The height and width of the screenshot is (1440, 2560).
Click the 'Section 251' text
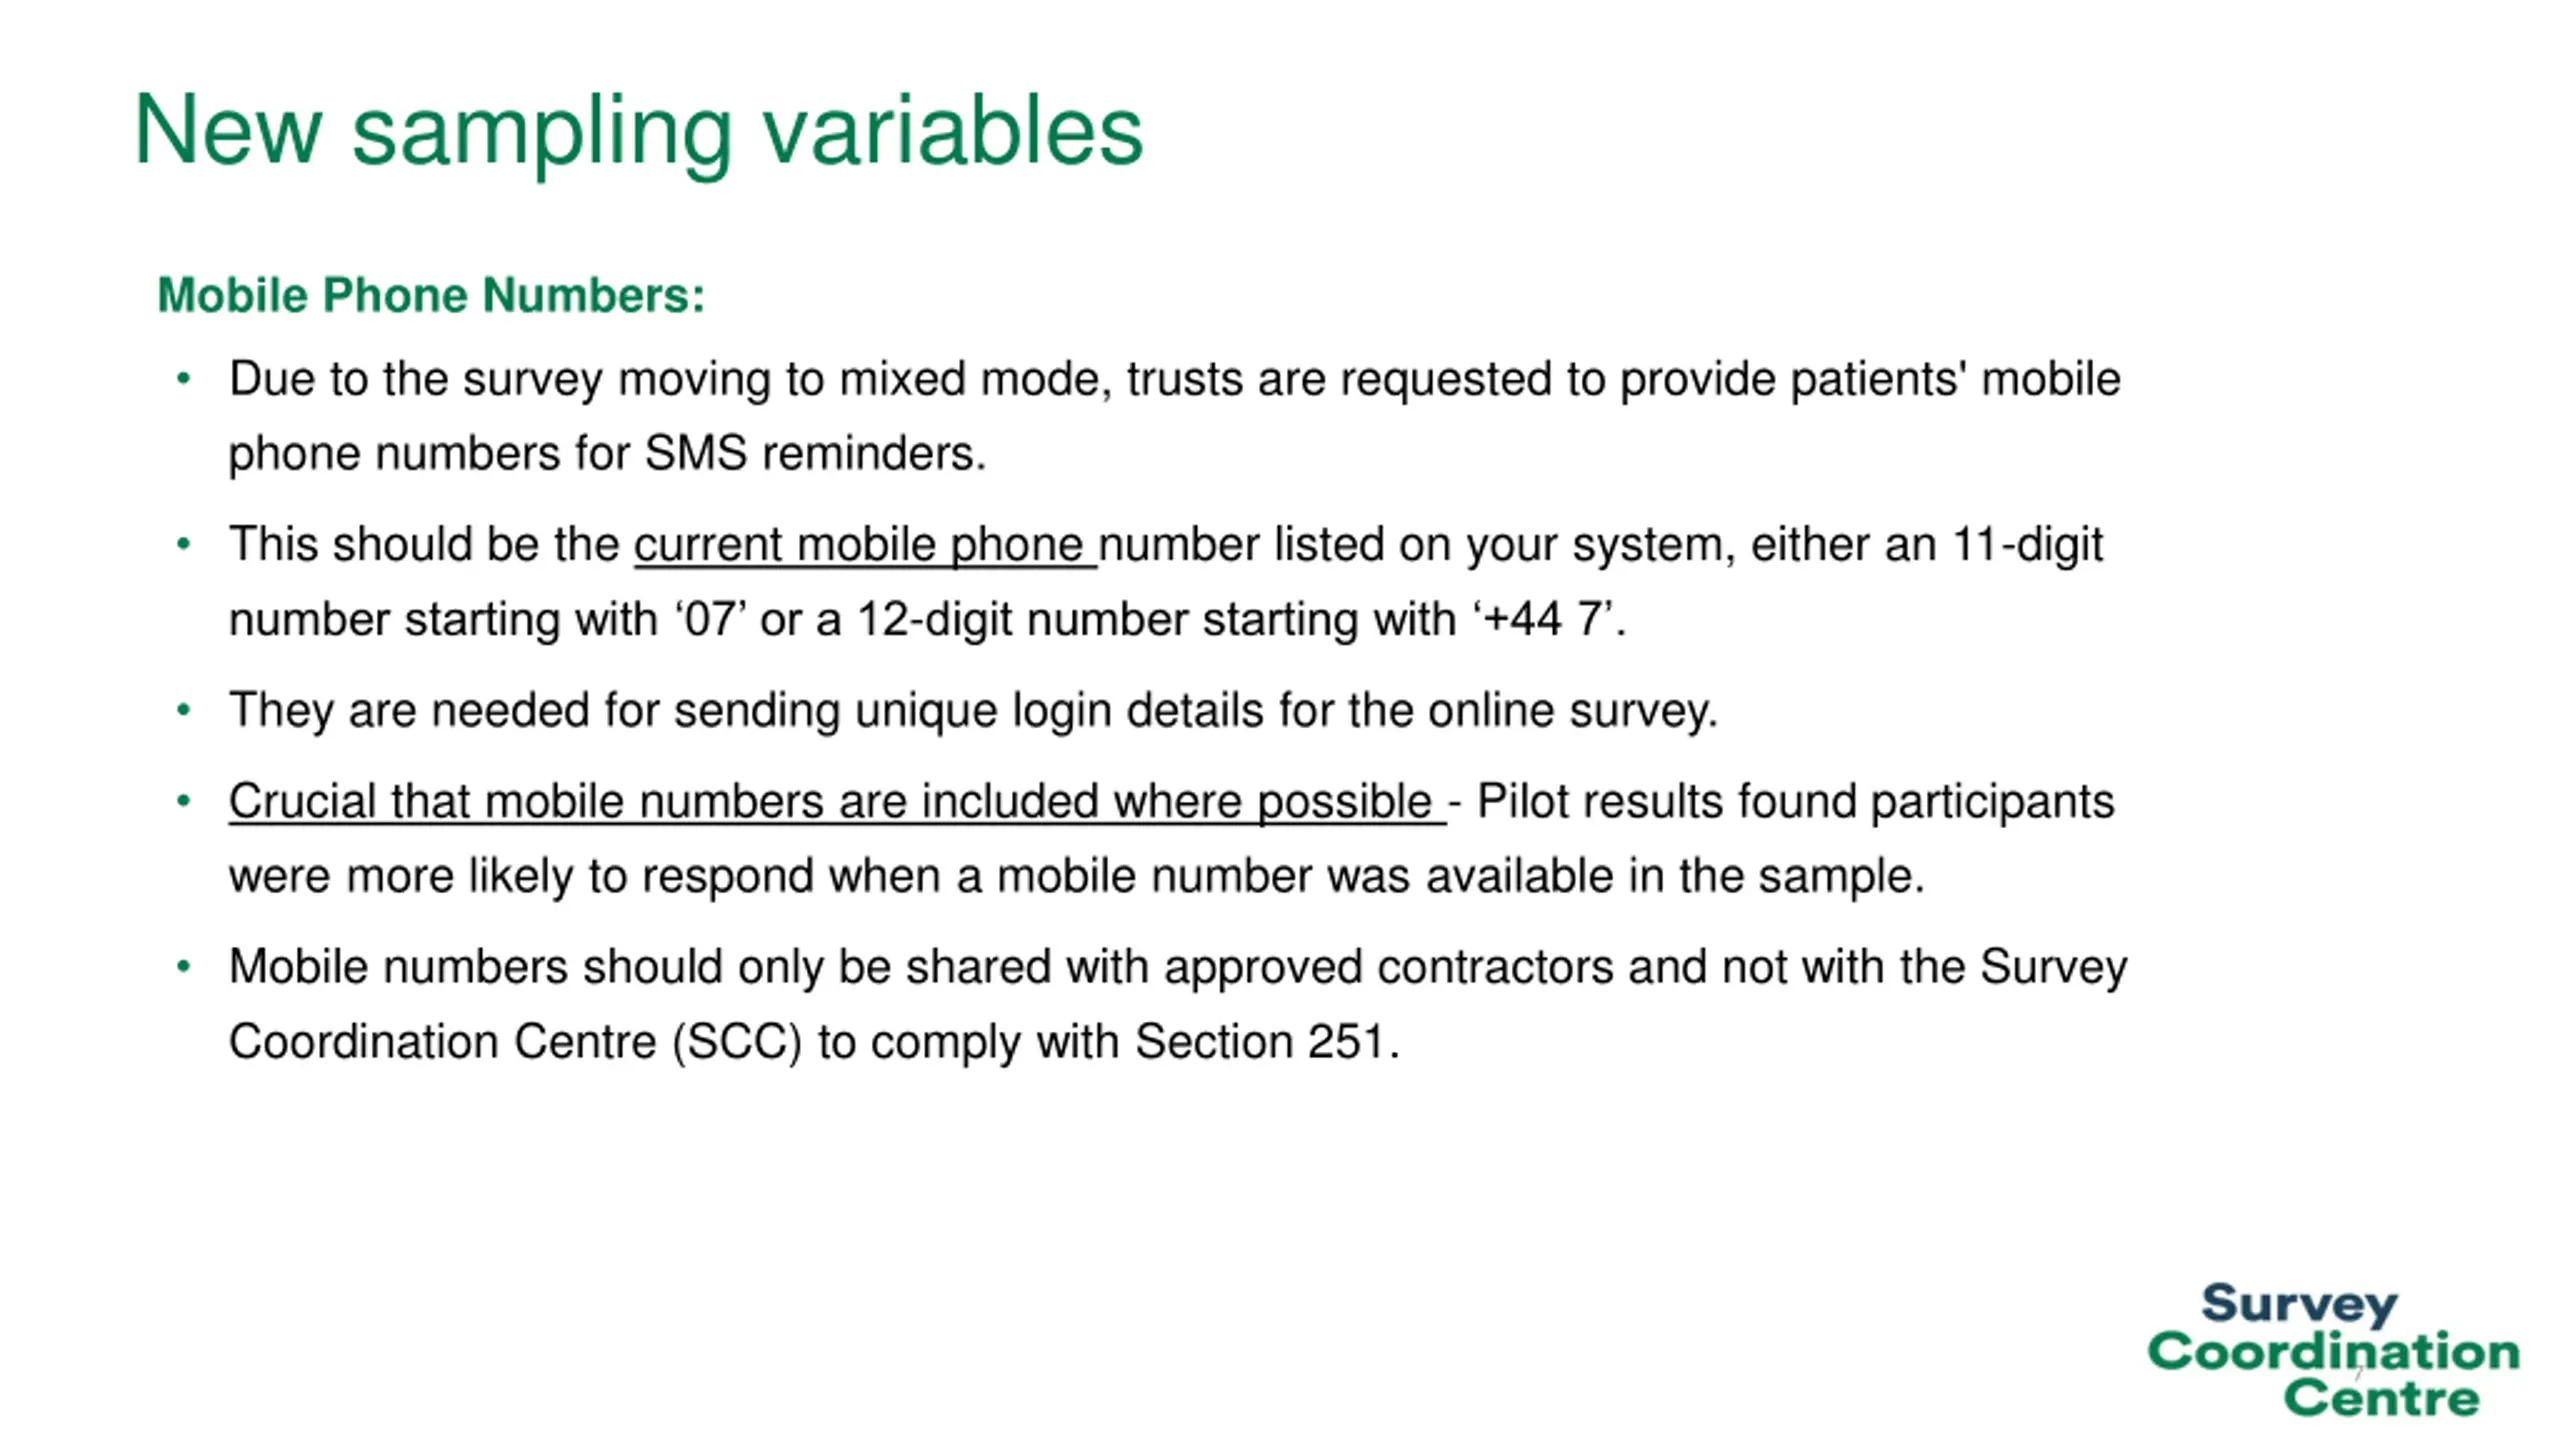click(1260, 1042)
